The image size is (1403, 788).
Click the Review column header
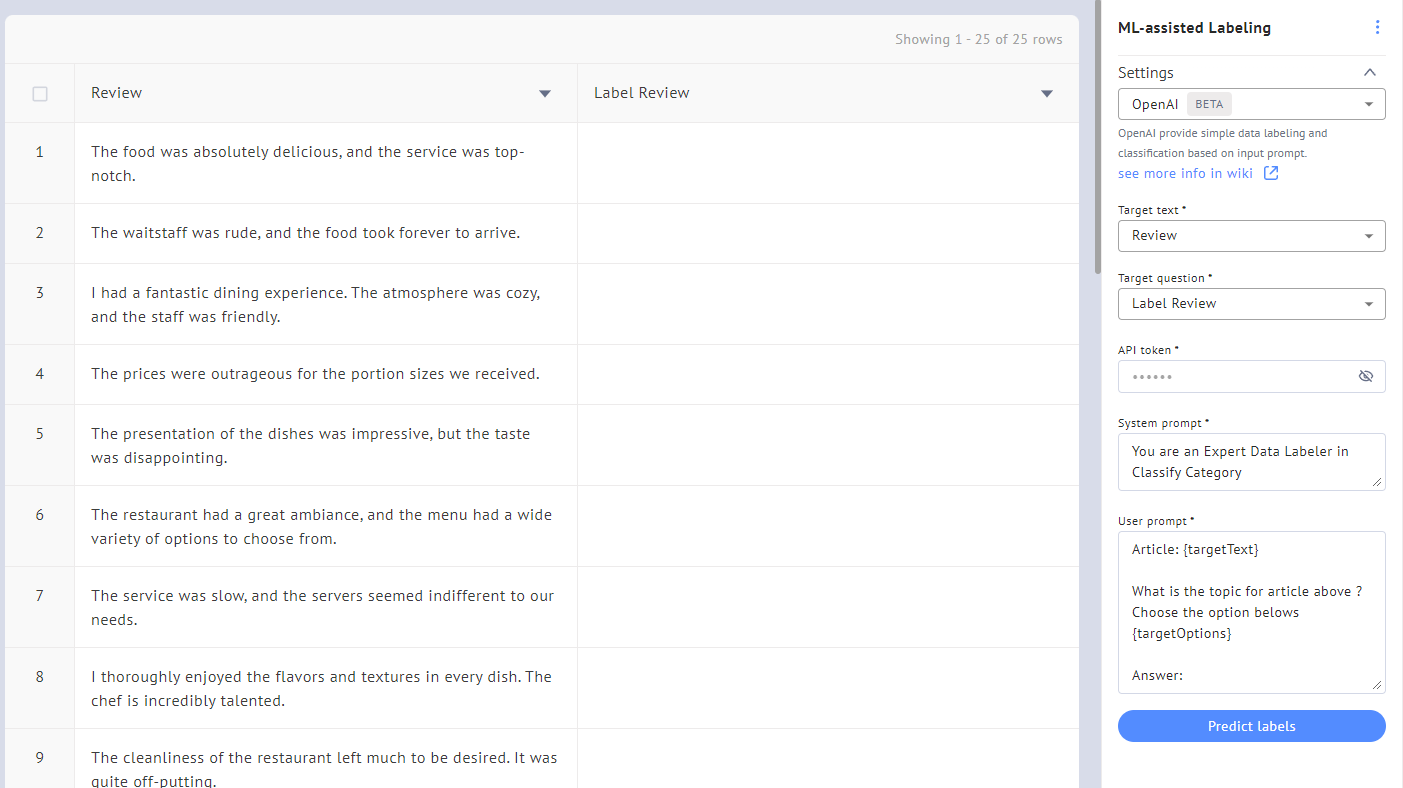[x=117, y=93]
